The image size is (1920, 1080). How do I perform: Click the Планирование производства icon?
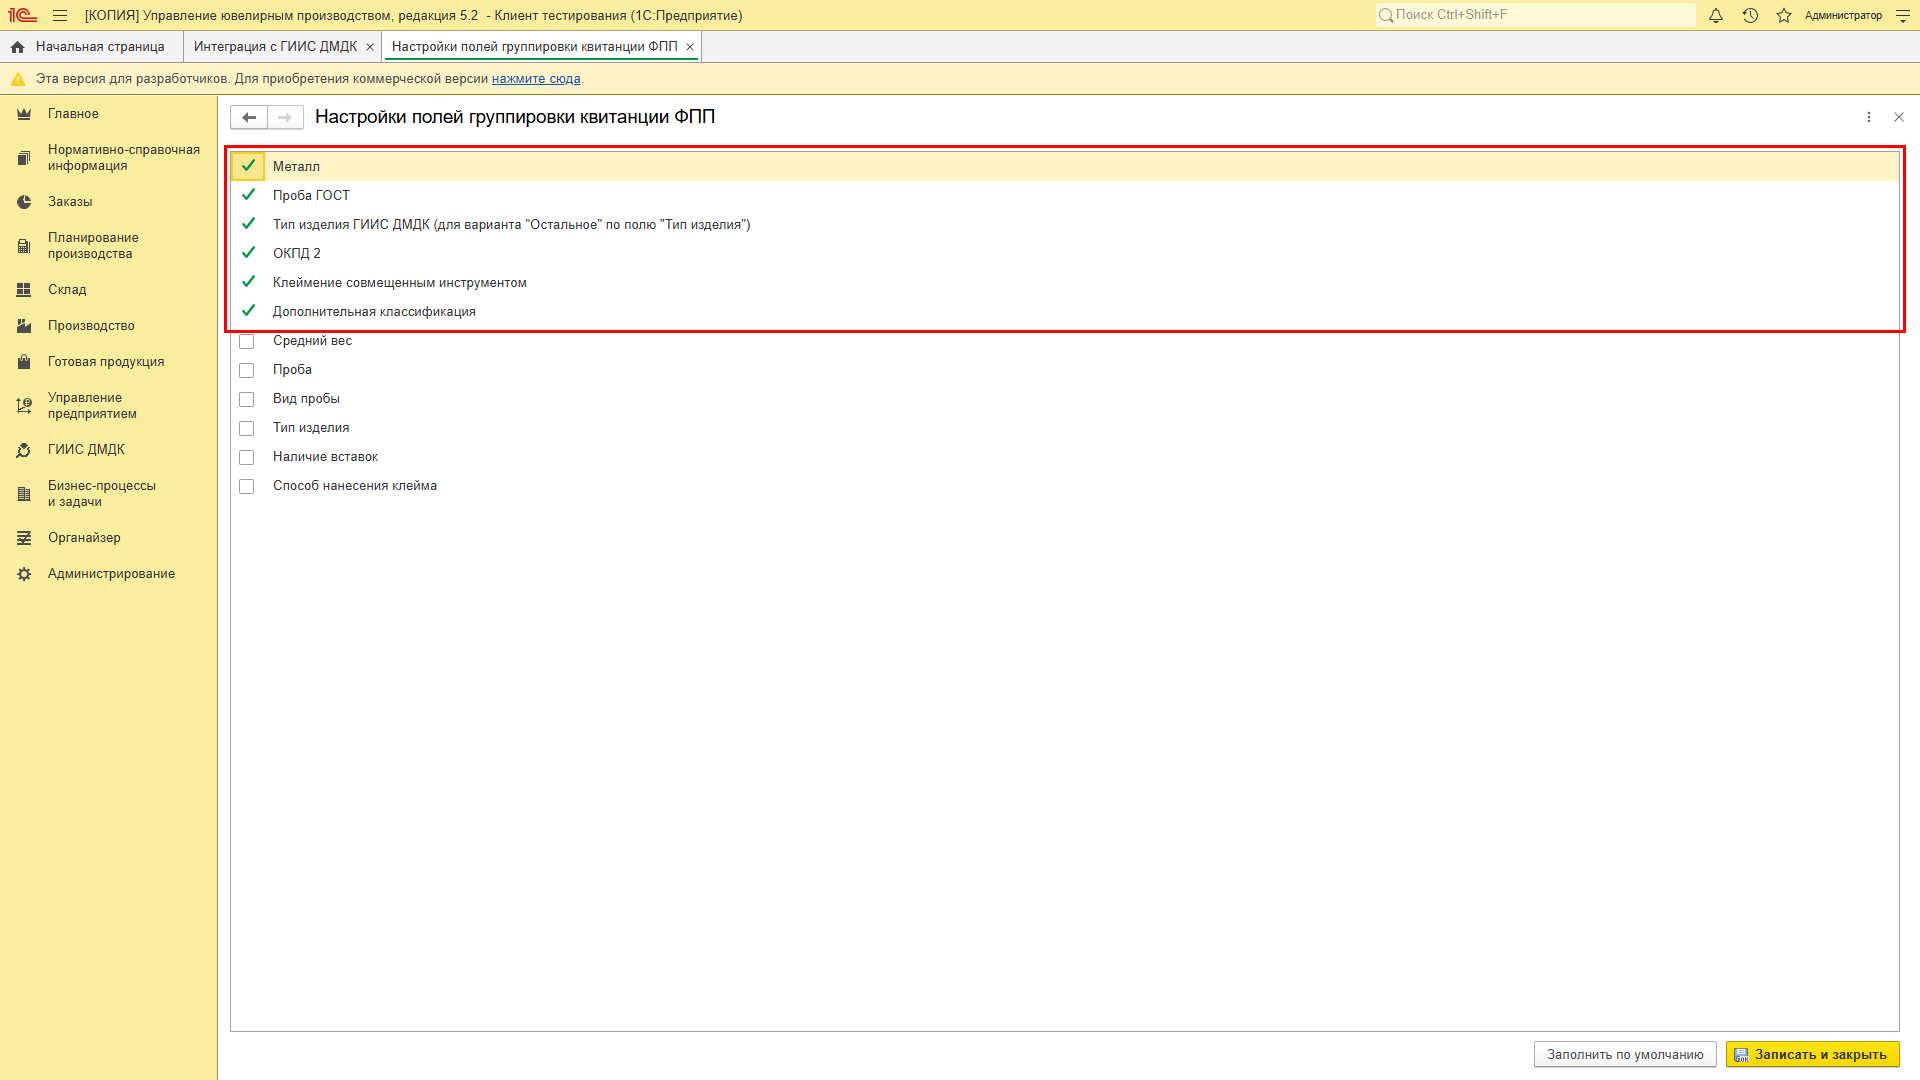[24, 246]
